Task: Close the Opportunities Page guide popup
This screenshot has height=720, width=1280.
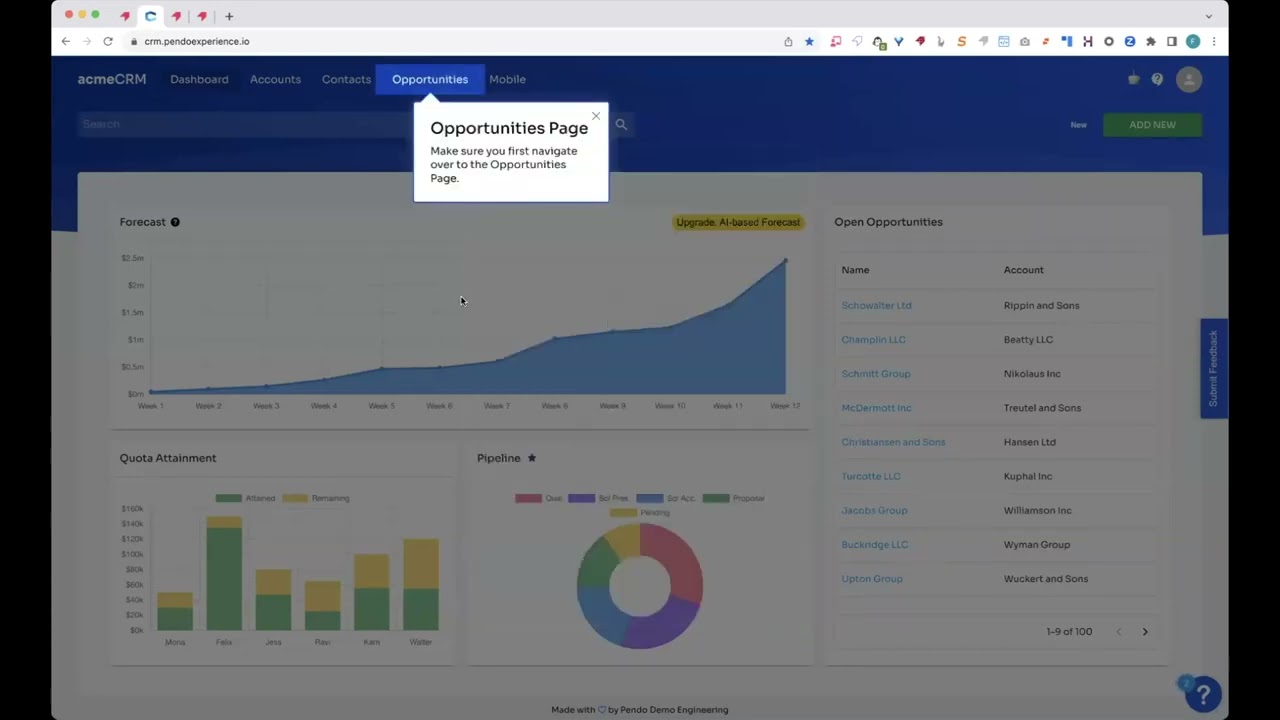Action: pyautogui.click(x=596, y=116)
